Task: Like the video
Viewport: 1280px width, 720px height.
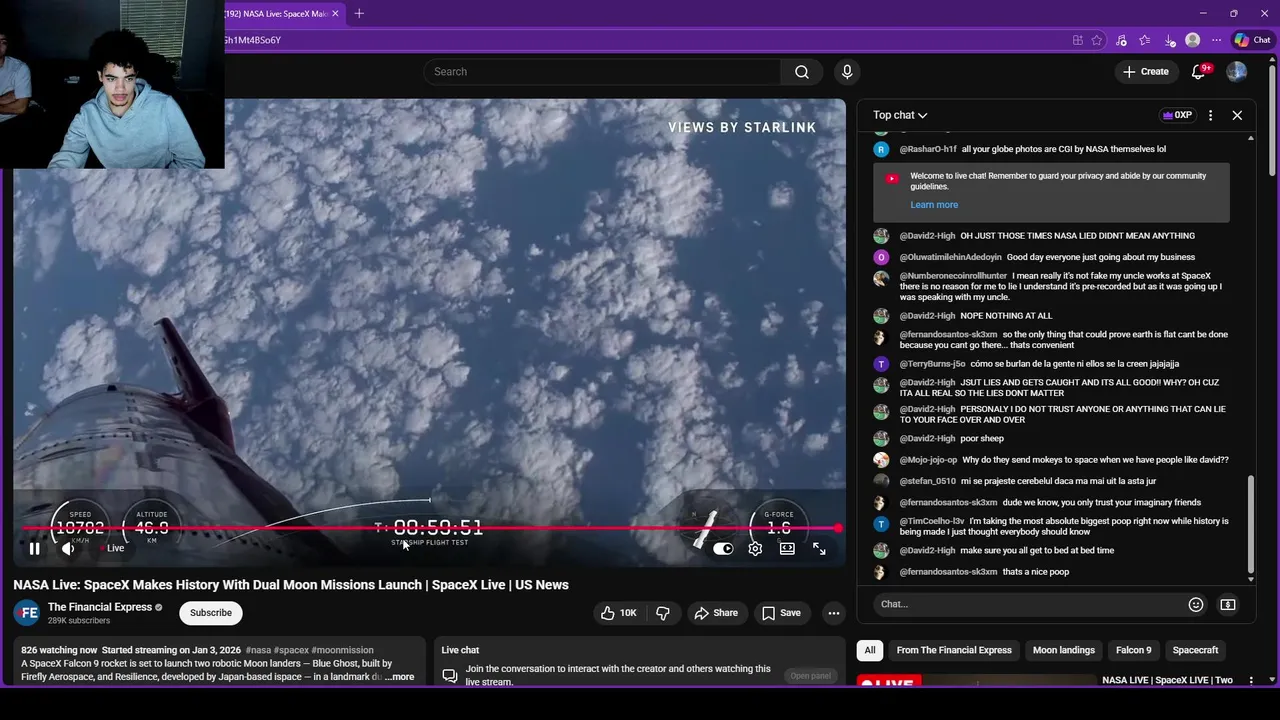Action: [x=618, y=613]
